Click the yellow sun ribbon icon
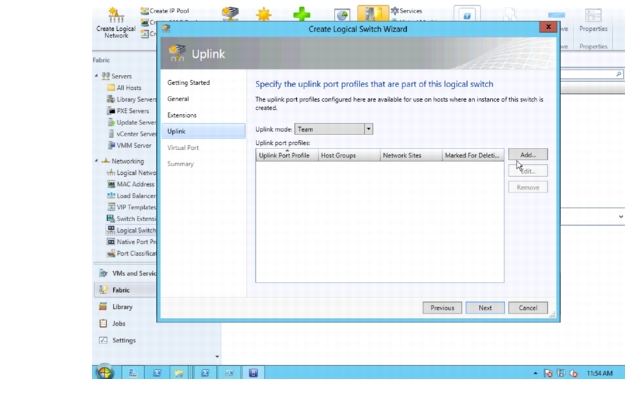This screenshot has height=395, width=631. pos(264,14)
